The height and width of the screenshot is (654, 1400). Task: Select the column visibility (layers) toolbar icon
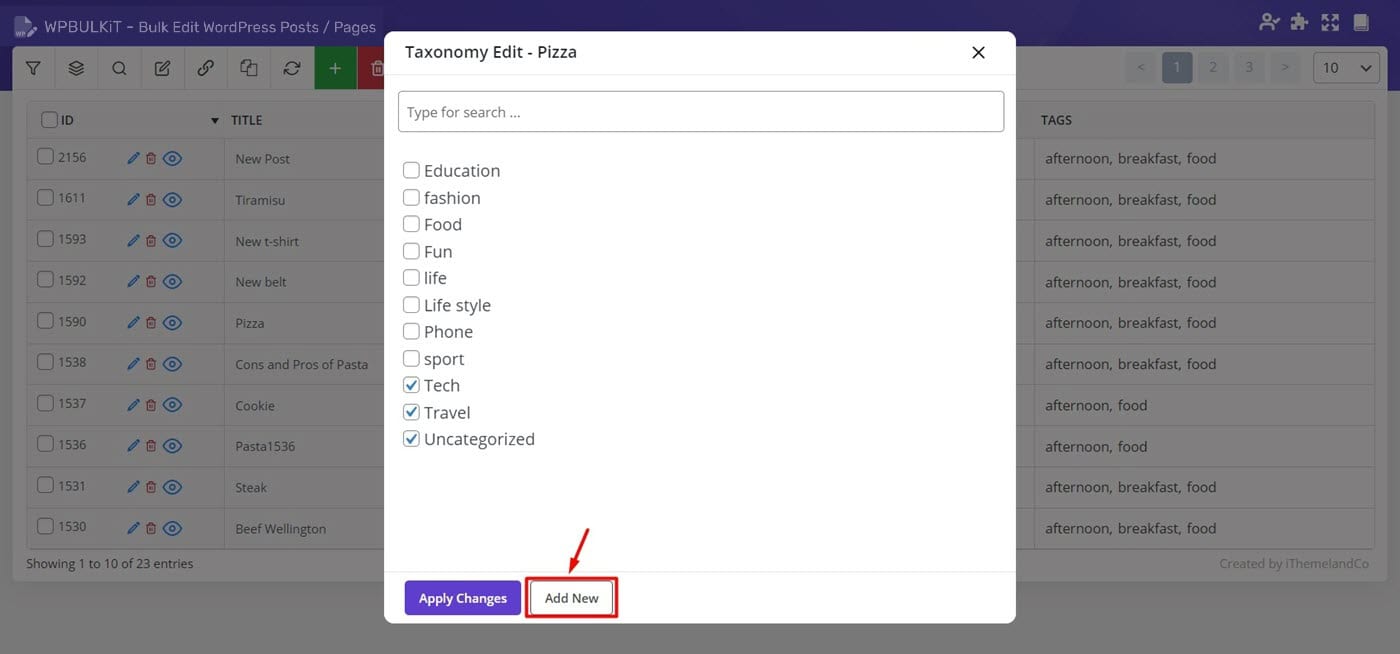(x=76, y=67)
